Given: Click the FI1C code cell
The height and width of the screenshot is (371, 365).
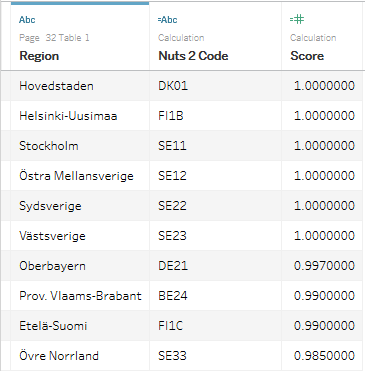Looking at the screenshot, I should click(x=215, y=326).
